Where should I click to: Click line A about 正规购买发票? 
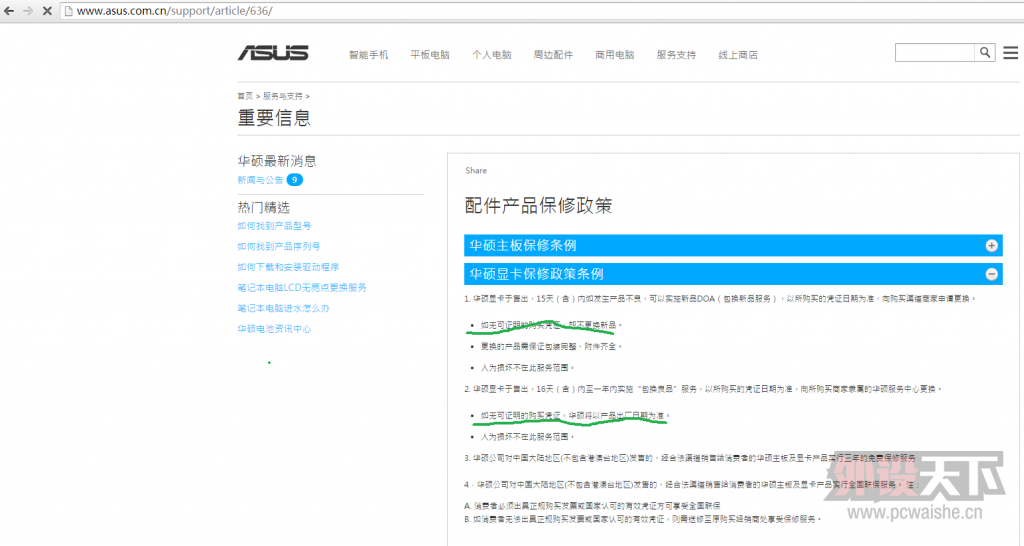592,506
